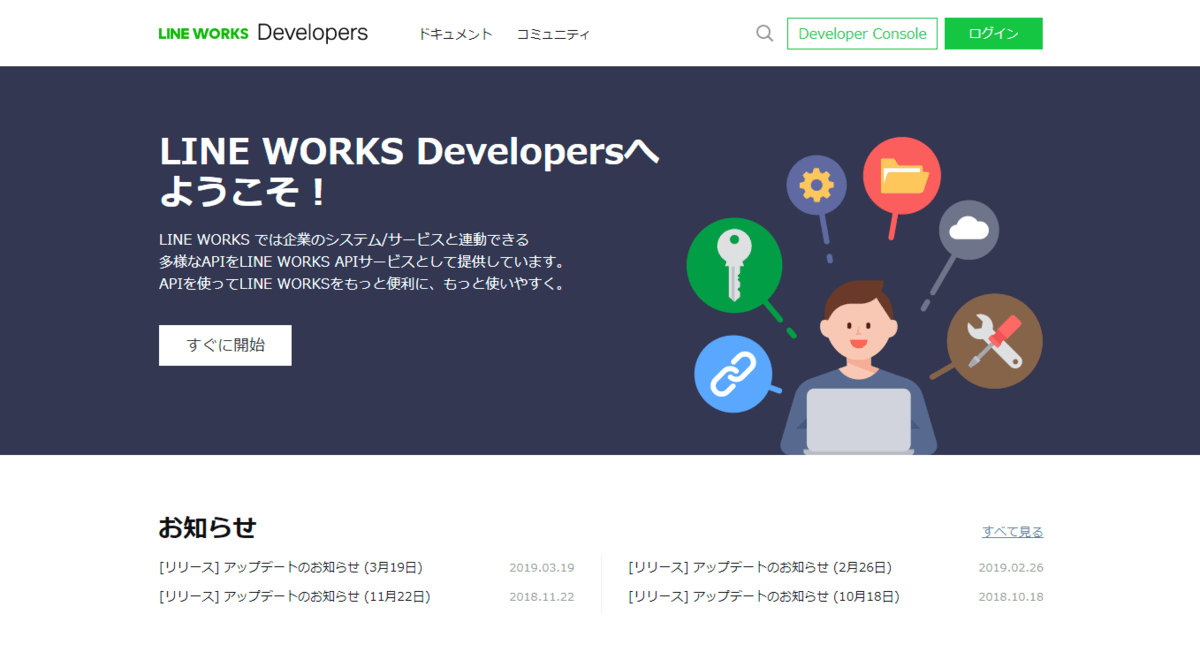Open the 2月26日 update notice
This screenshot has width=1200, height=652.
pyautogui.click(x=760, y=567)
